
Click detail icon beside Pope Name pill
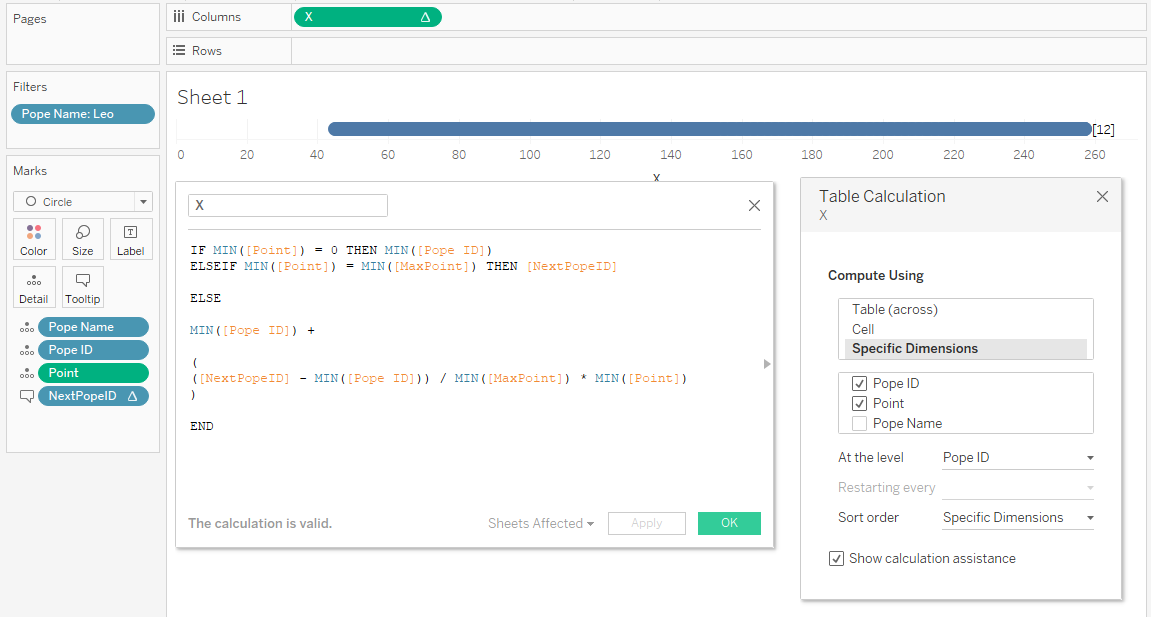[x=26, y=328]
